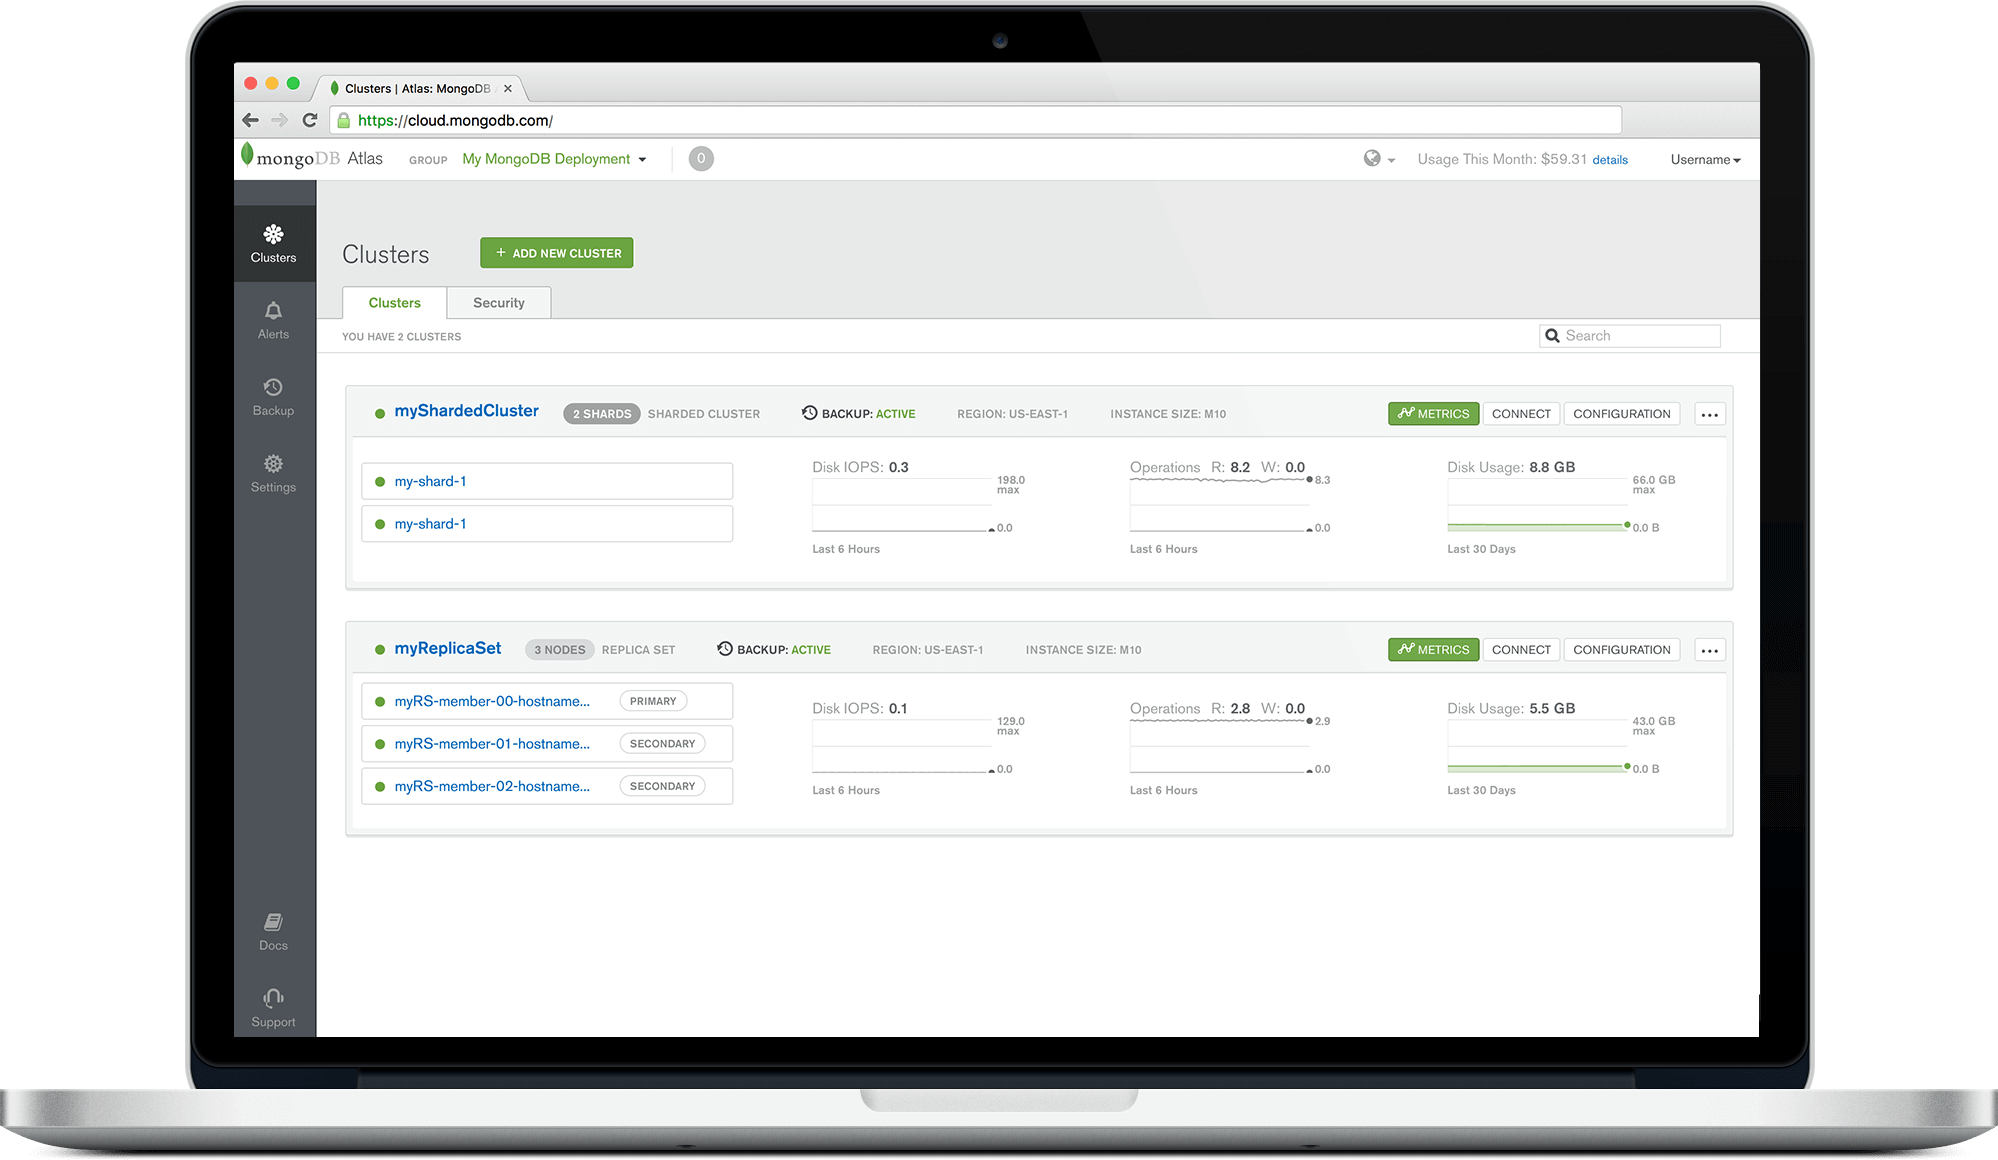Open Support from the sidebar
Viewport: 1998px width, 1160px height.
coord(273,1005)
